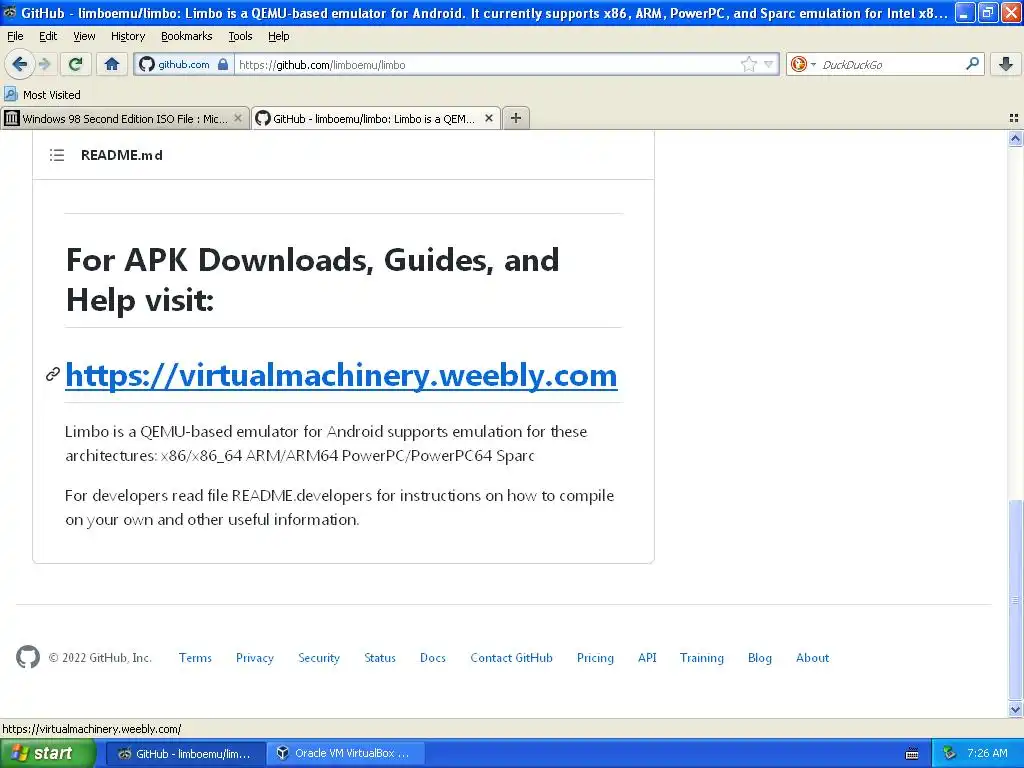Open the Docs footer link
This screenshot has height=768, width=1024.
tap(433, 658)
